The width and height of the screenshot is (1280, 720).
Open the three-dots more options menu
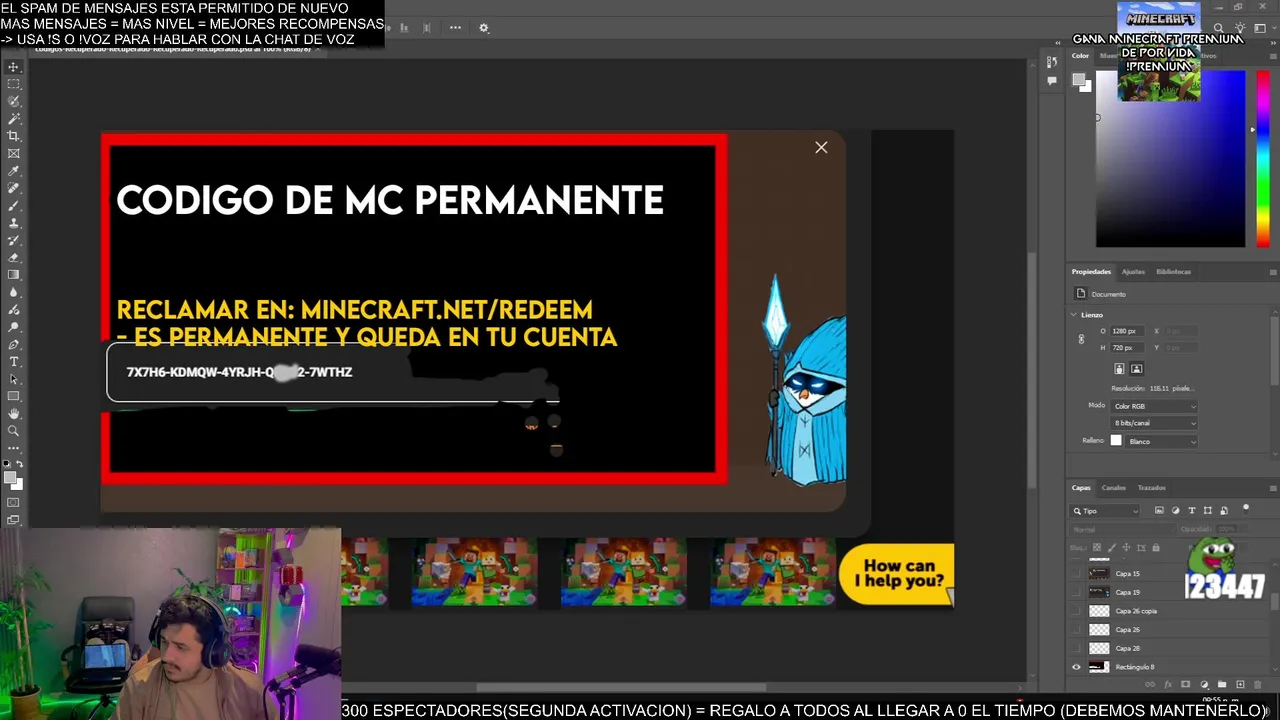pyautogui.click(x=455, y=28)
